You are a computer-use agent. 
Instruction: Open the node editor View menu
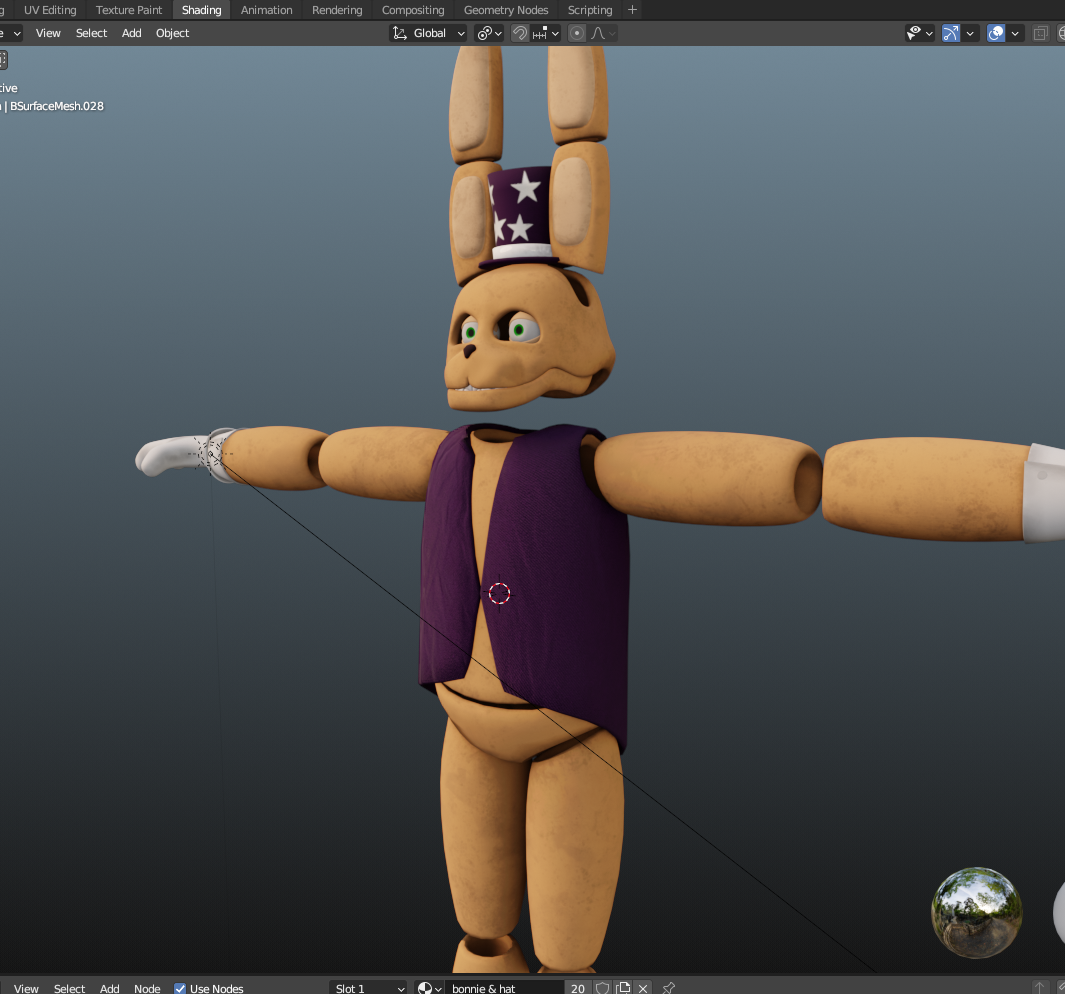click(26, 988)
